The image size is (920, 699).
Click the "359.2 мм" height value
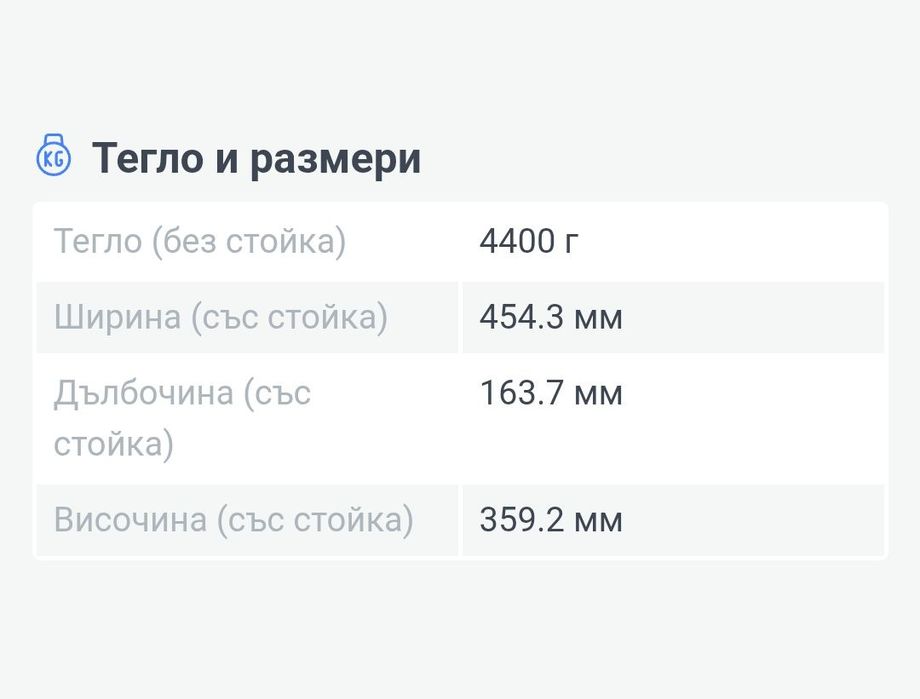point(551,520)
